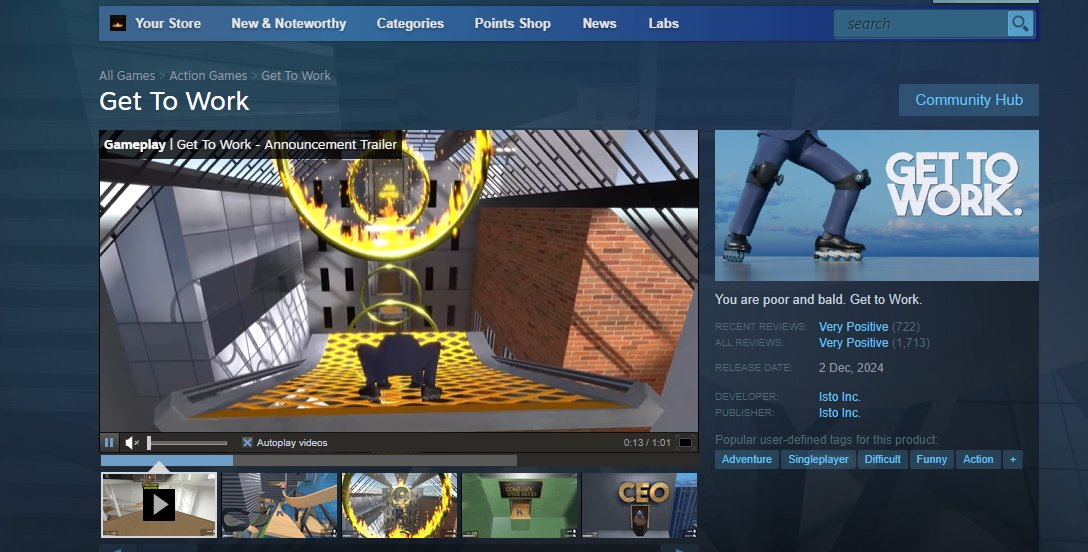Follow the Action Games breadcrumb link
The height and width of the screenshot is (552, 1088).
(208, 76)
